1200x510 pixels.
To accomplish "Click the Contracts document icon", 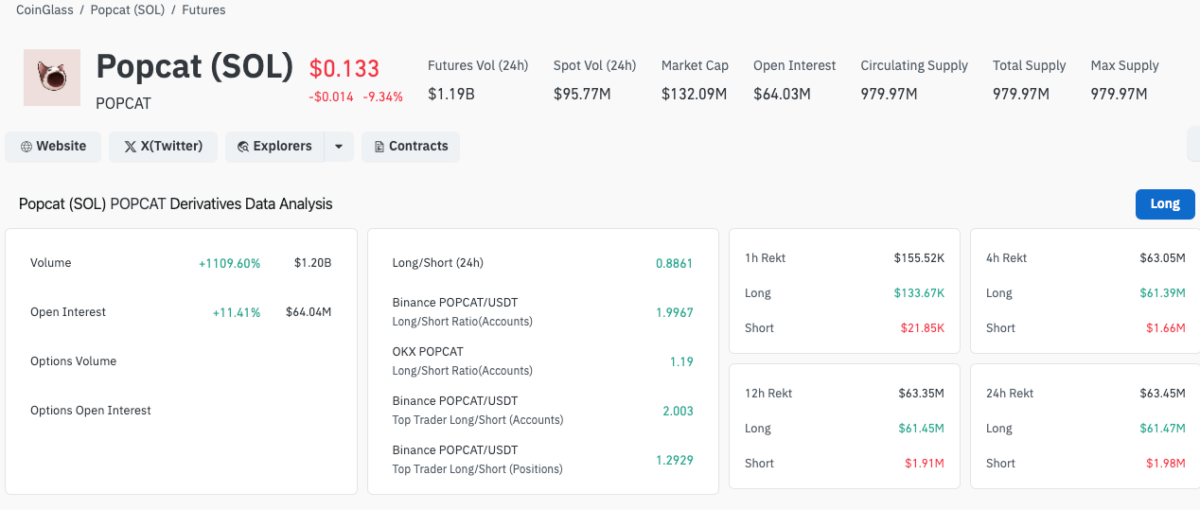I will pos(380,147).
